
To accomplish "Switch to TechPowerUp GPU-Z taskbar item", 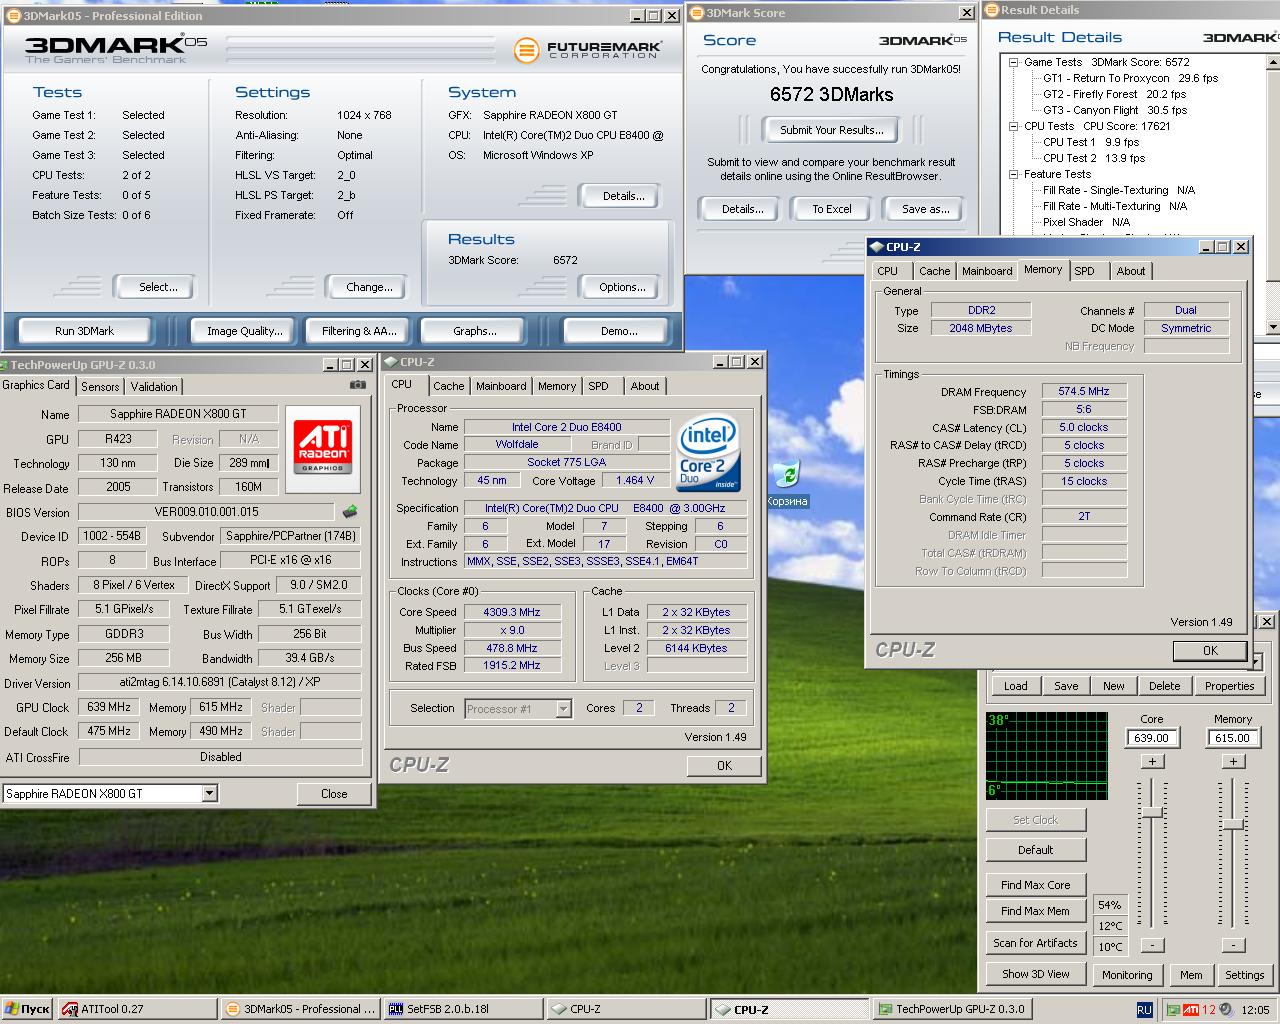I will point(952,1009).
